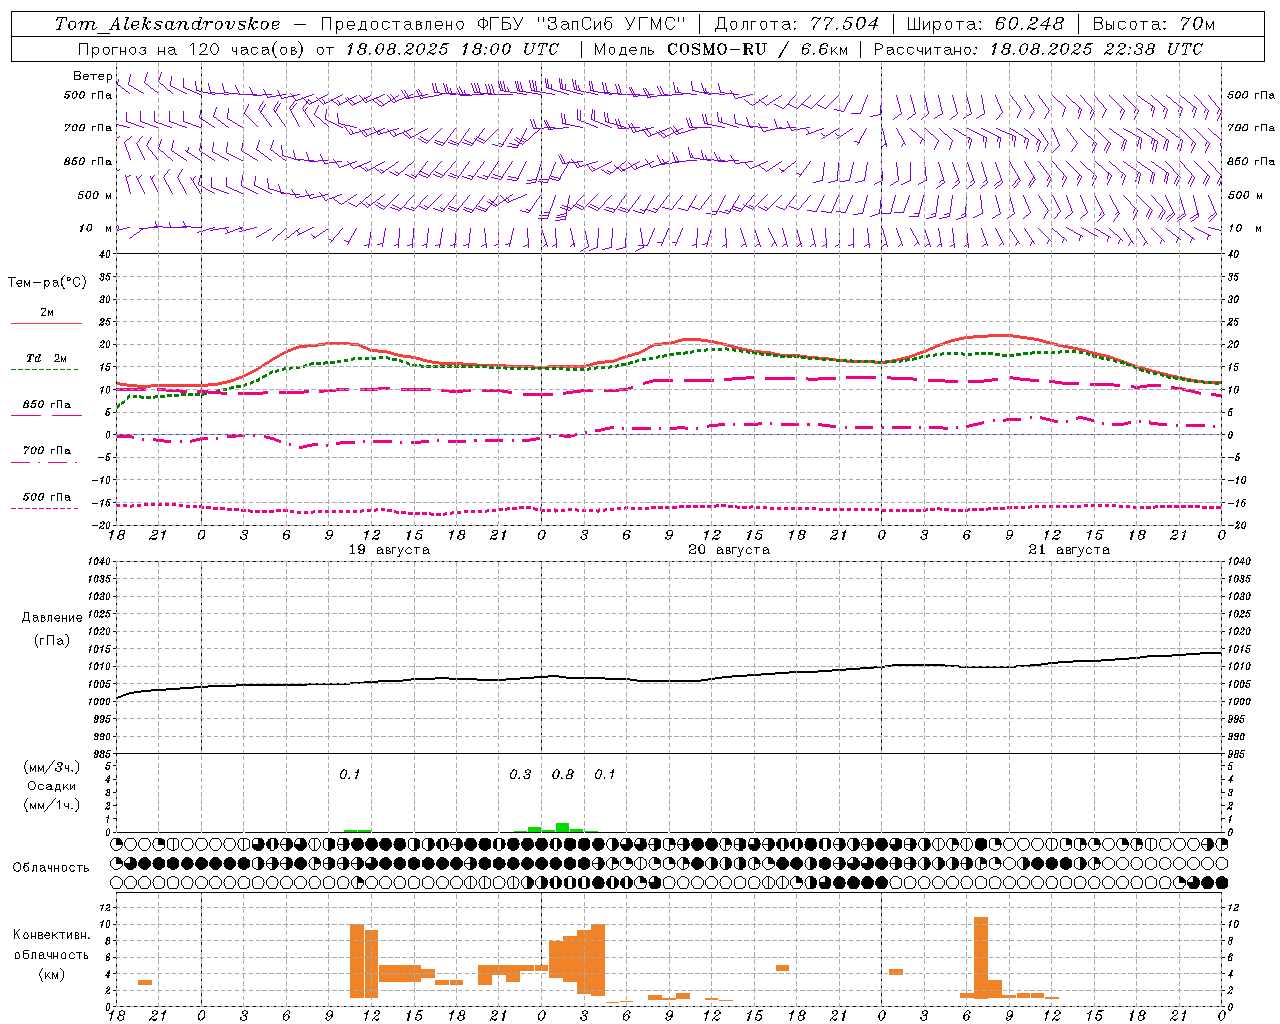Click the Tom_Aleksandrovskoe station title
Image resolution: width=1280 pixels, height=1024 pixels.
tap(167, 24)
